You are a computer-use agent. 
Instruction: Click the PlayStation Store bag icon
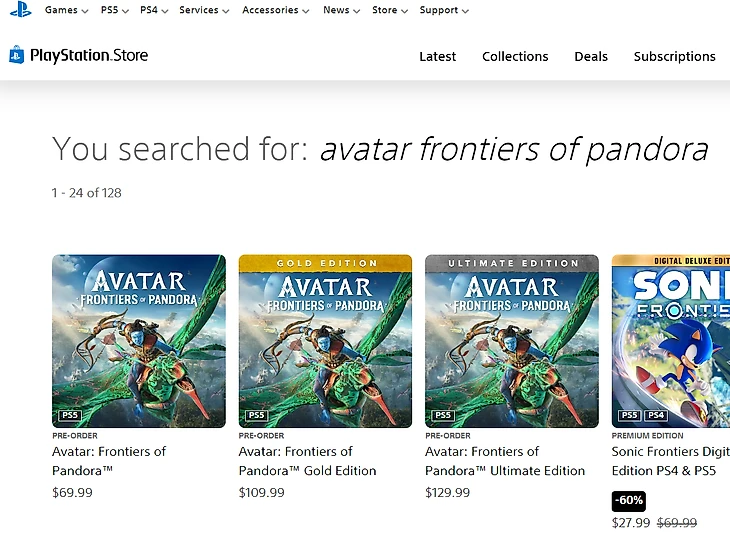pyautogui.click(x=16, y=55)
